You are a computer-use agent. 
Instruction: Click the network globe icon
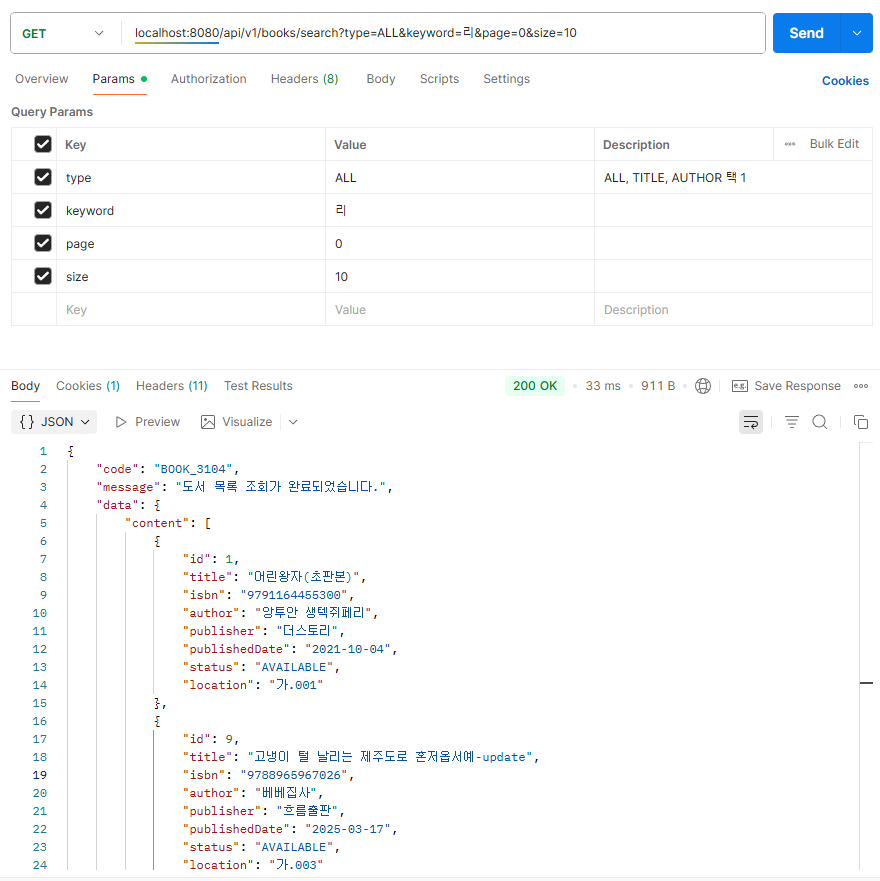point(702,386)
